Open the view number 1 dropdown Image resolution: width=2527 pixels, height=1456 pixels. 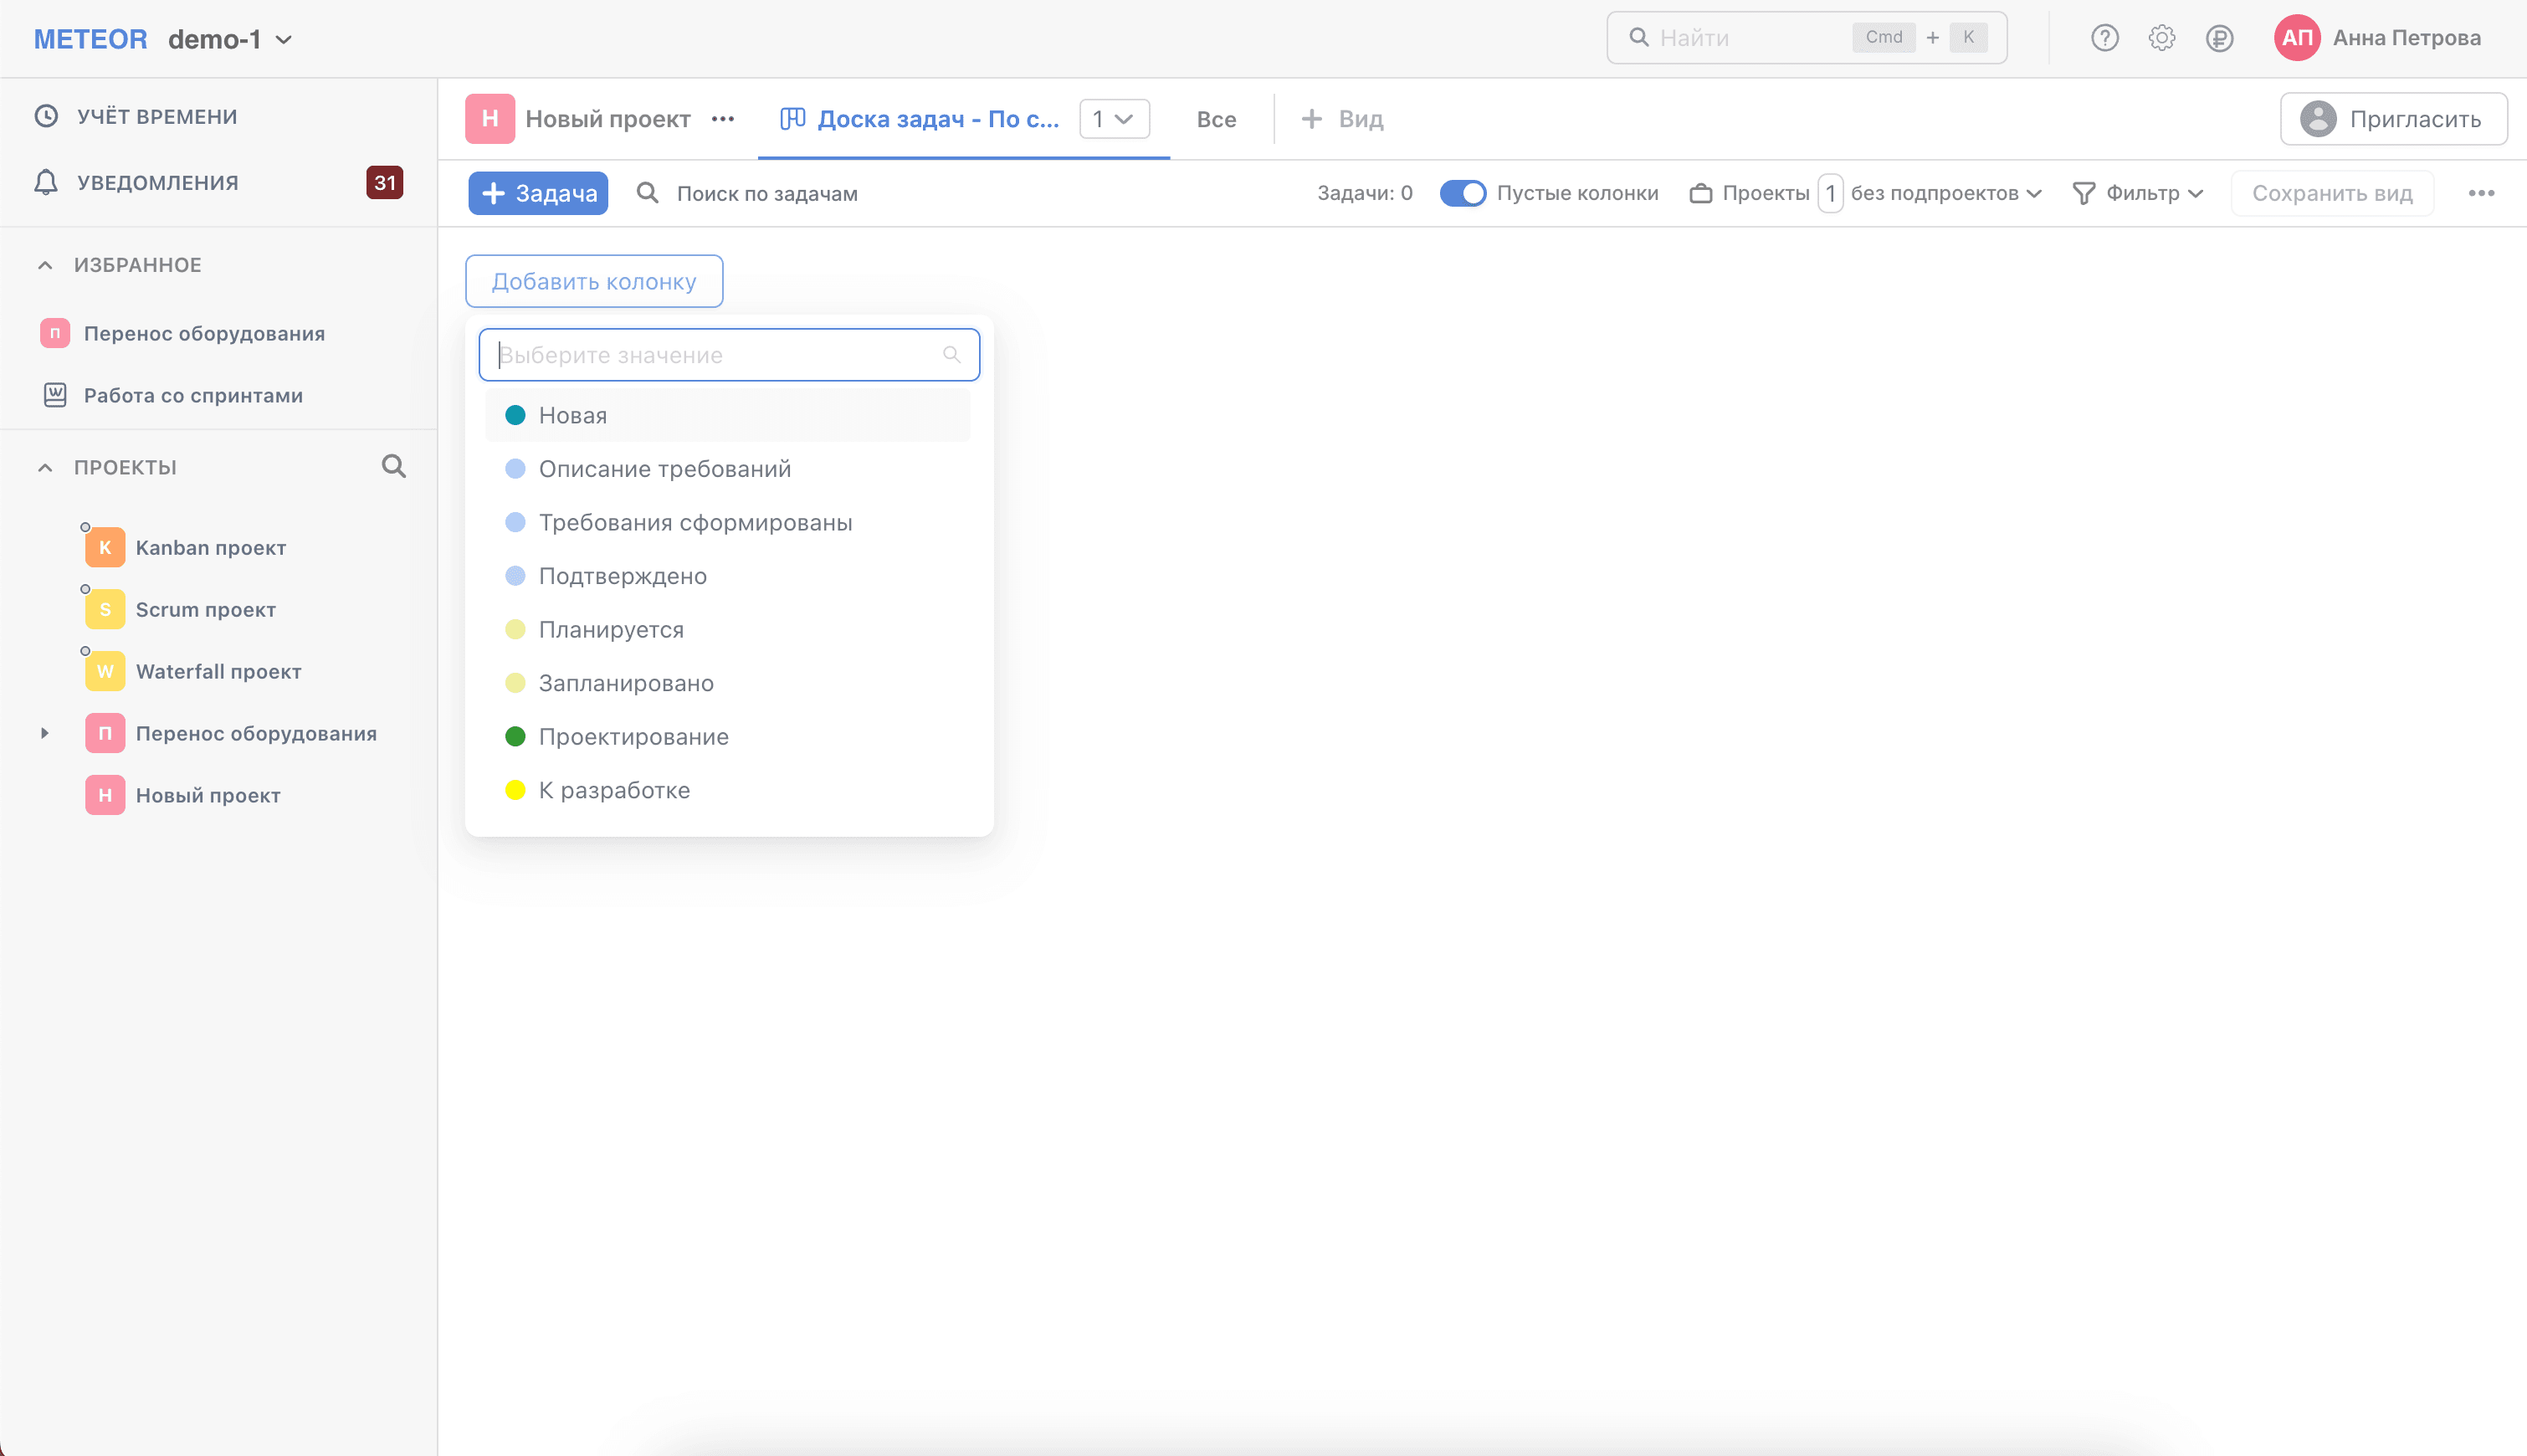coord(1114,119)
